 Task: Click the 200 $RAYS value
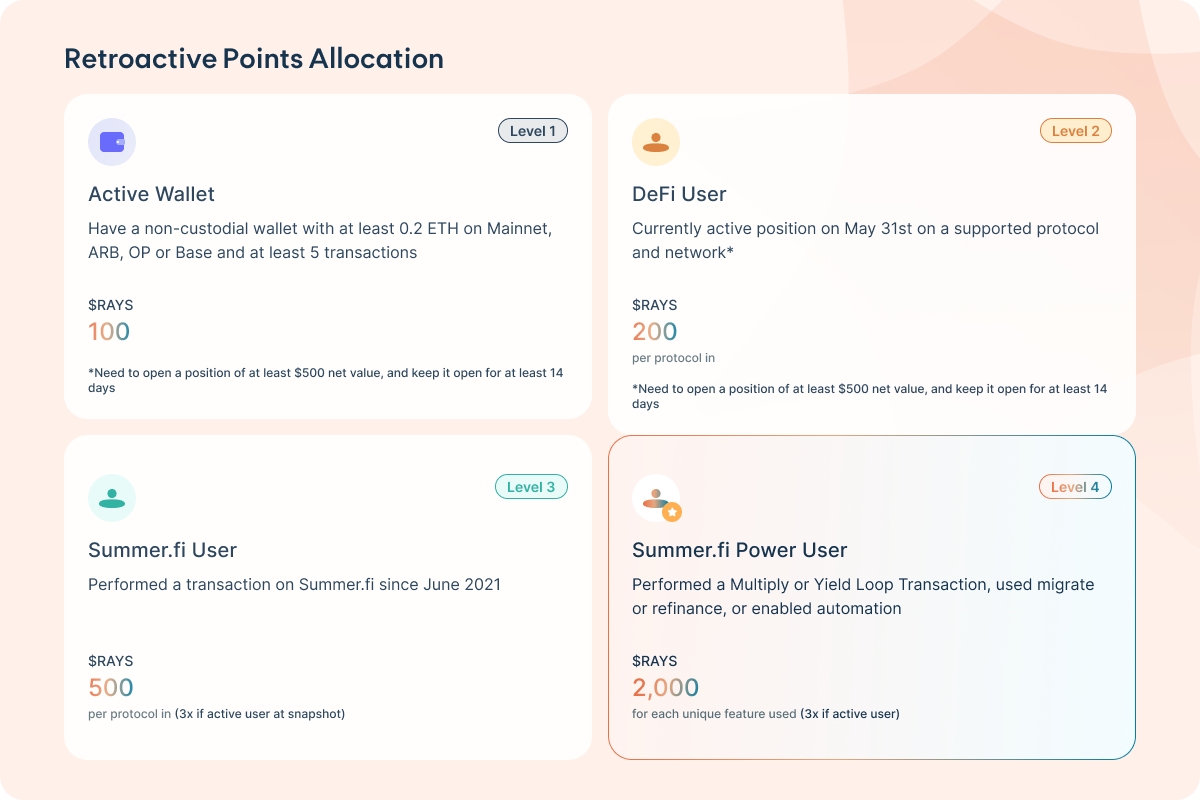click(x=654, y=331)
